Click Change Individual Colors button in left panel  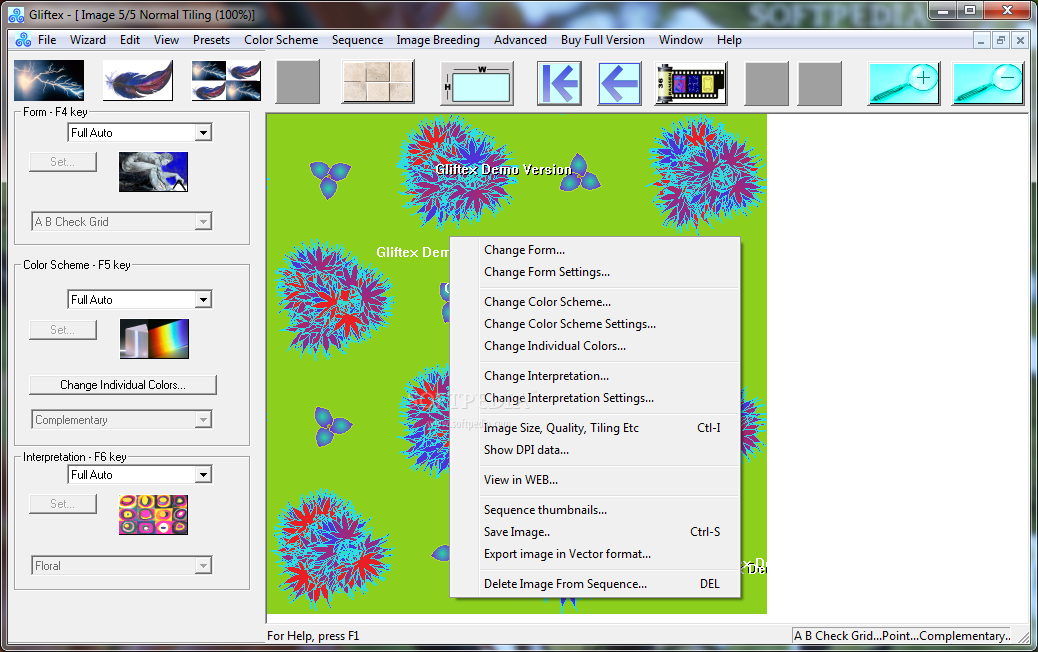coord(123,385)
